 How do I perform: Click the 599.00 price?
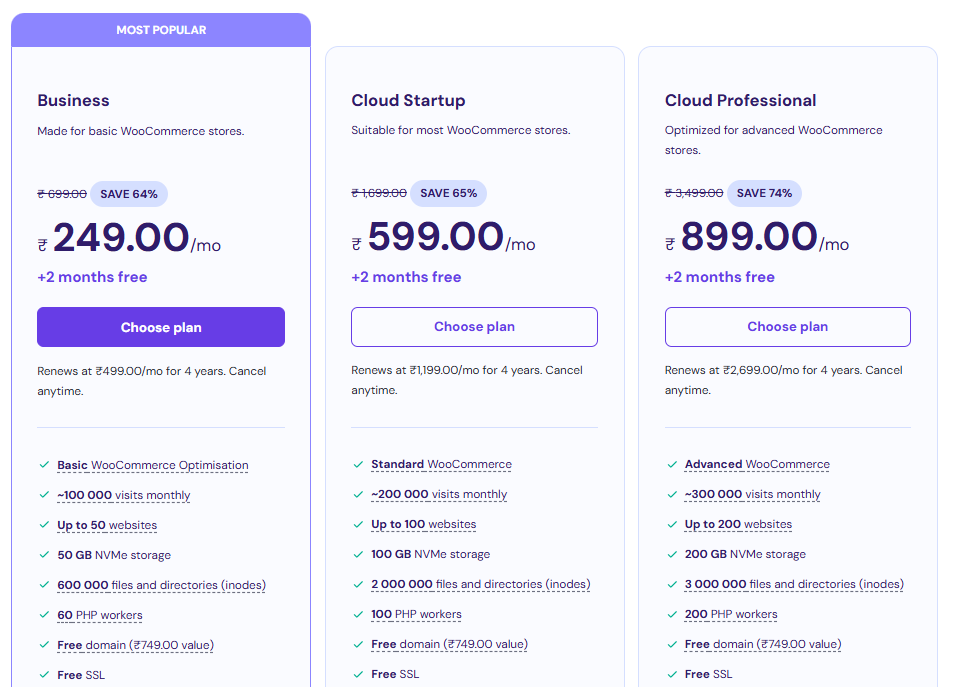click(436, 236)
